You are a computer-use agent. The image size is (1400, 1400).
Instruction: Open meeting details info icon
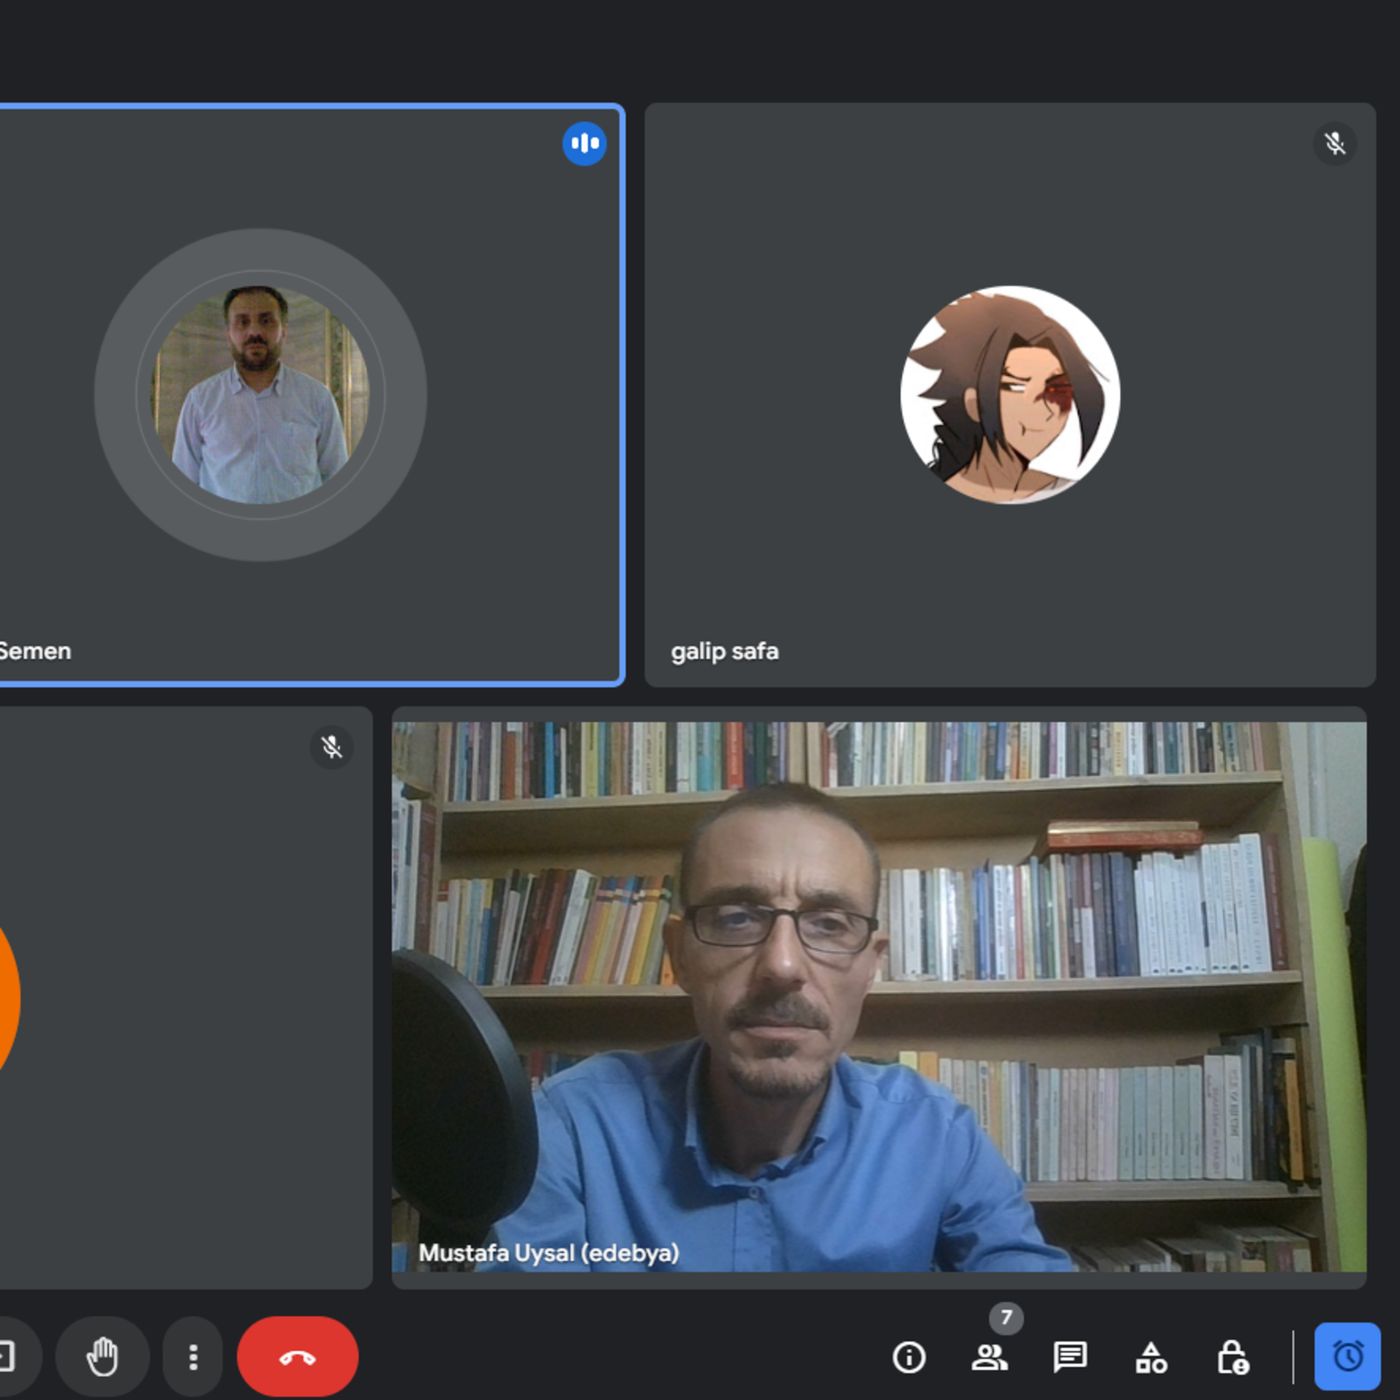pos(908,1357)
